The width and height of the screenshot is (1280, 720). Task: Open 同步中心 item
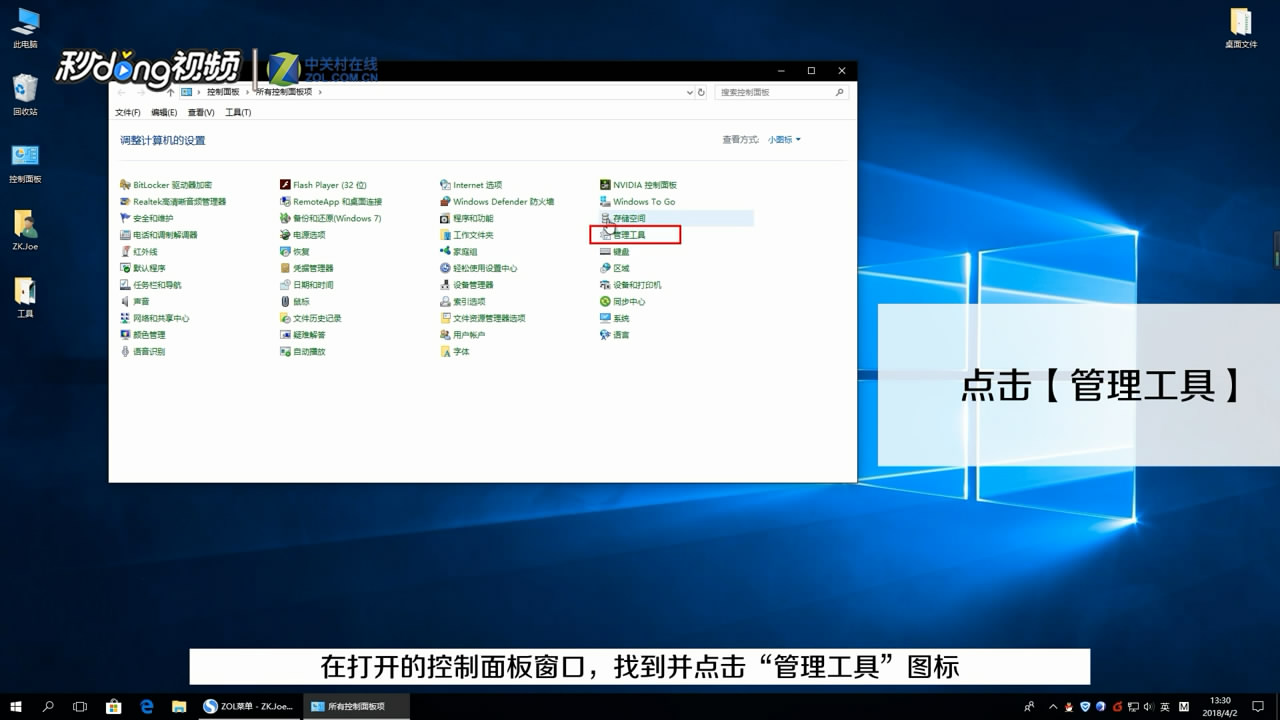623,302
